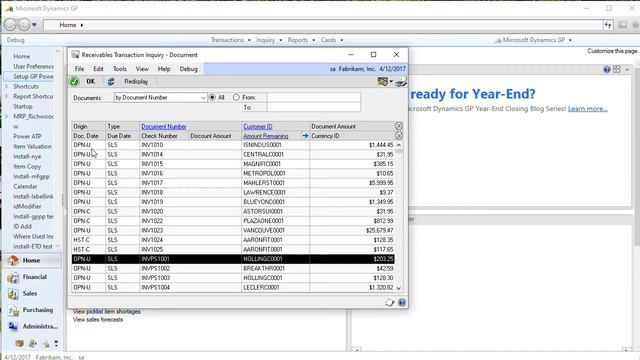Click the Sales module icon
The height and width of the screenshot is (360, 640).
[x=13, y=294]
